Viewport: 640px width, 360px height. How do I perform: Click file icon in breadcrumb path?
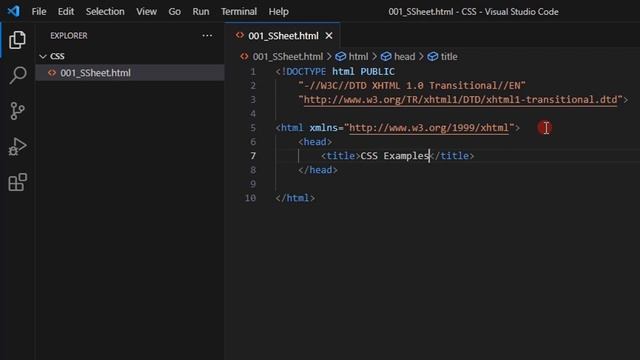(244, 56)
